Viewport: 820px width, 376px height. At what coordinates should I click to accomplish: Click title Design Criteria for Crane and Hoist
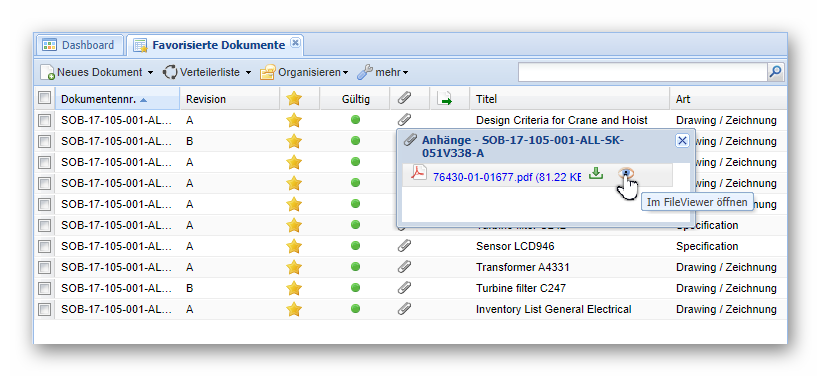click(562, 120)
